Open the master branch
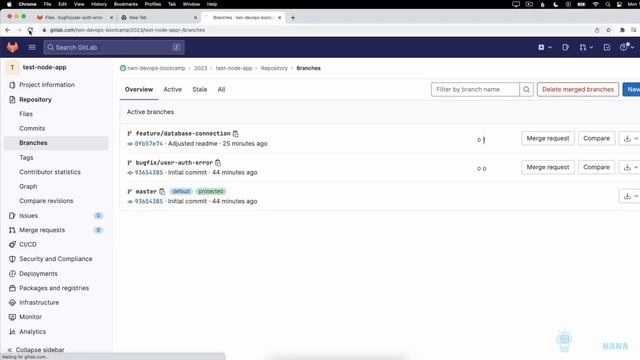Screen dimensions: 640x360 click(146, 191)
